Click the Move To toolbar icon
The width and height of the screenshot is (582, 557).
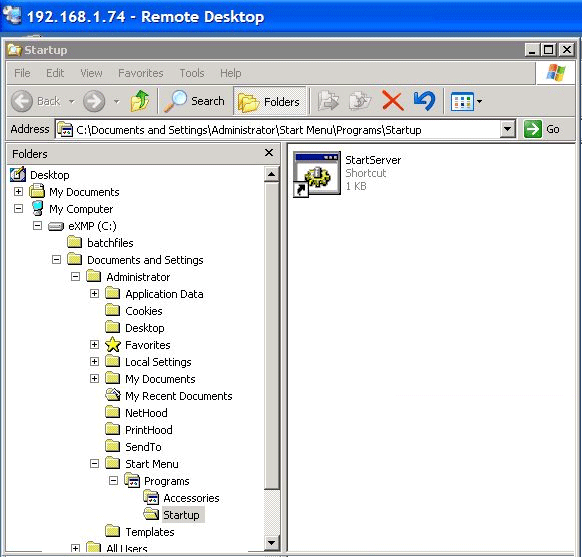pyautogui.click(x=328, y=101)
